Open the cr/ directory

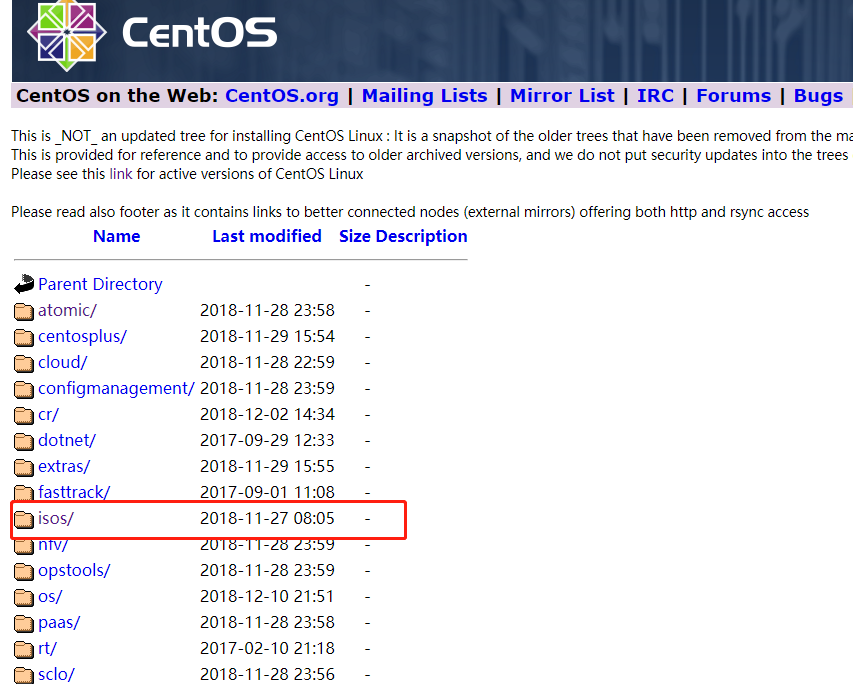tap(48, 415)
